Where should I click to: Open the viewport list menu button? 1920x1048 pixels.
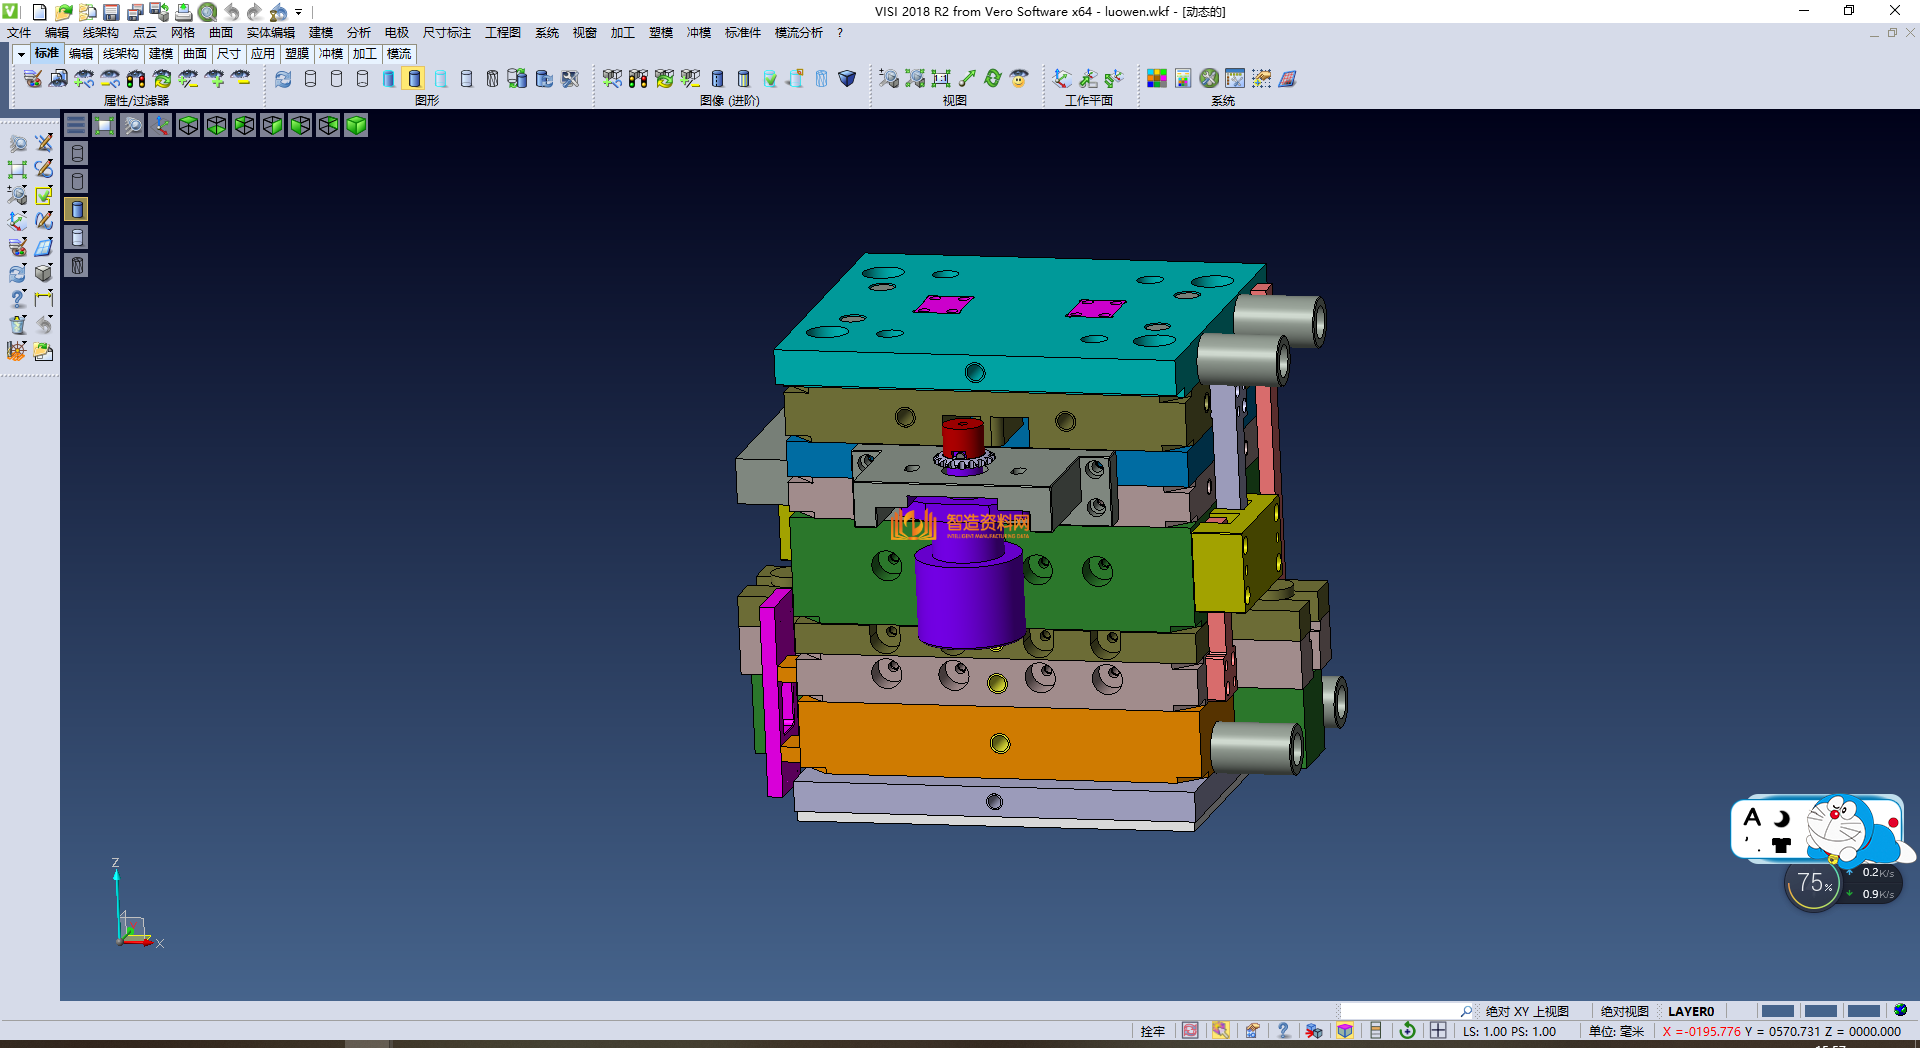point(76,125)
